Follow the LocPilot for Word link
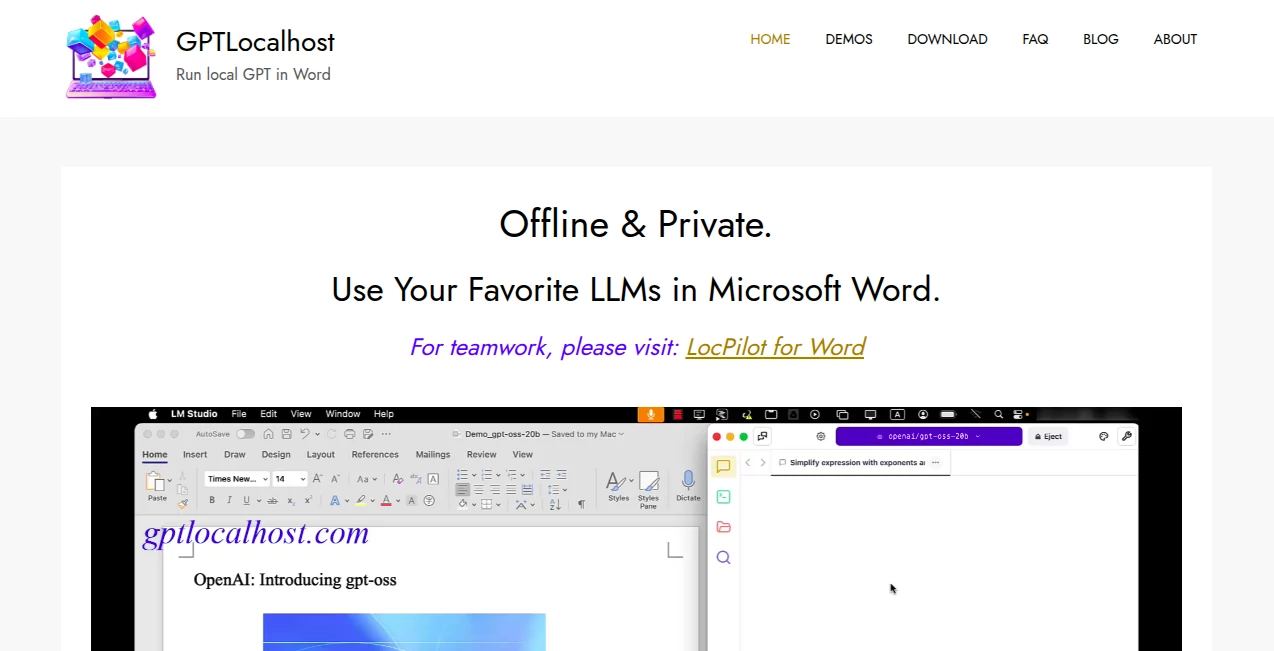The width and height of the screenshot is (1274, 651). tap(775, 347)
